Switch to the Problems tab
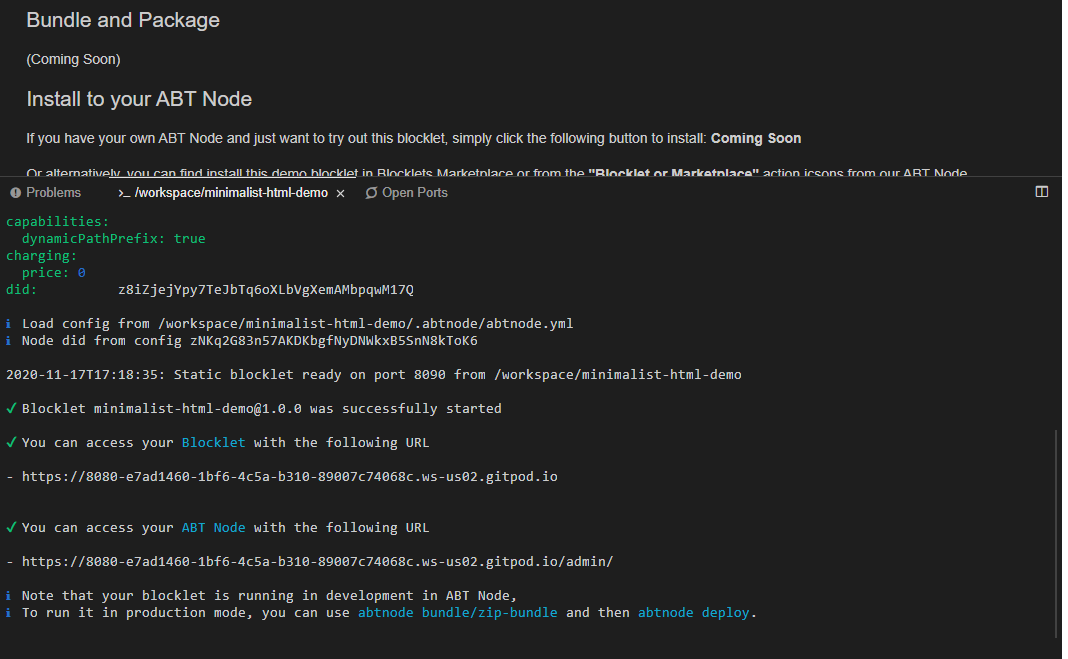 pos(53,192)
